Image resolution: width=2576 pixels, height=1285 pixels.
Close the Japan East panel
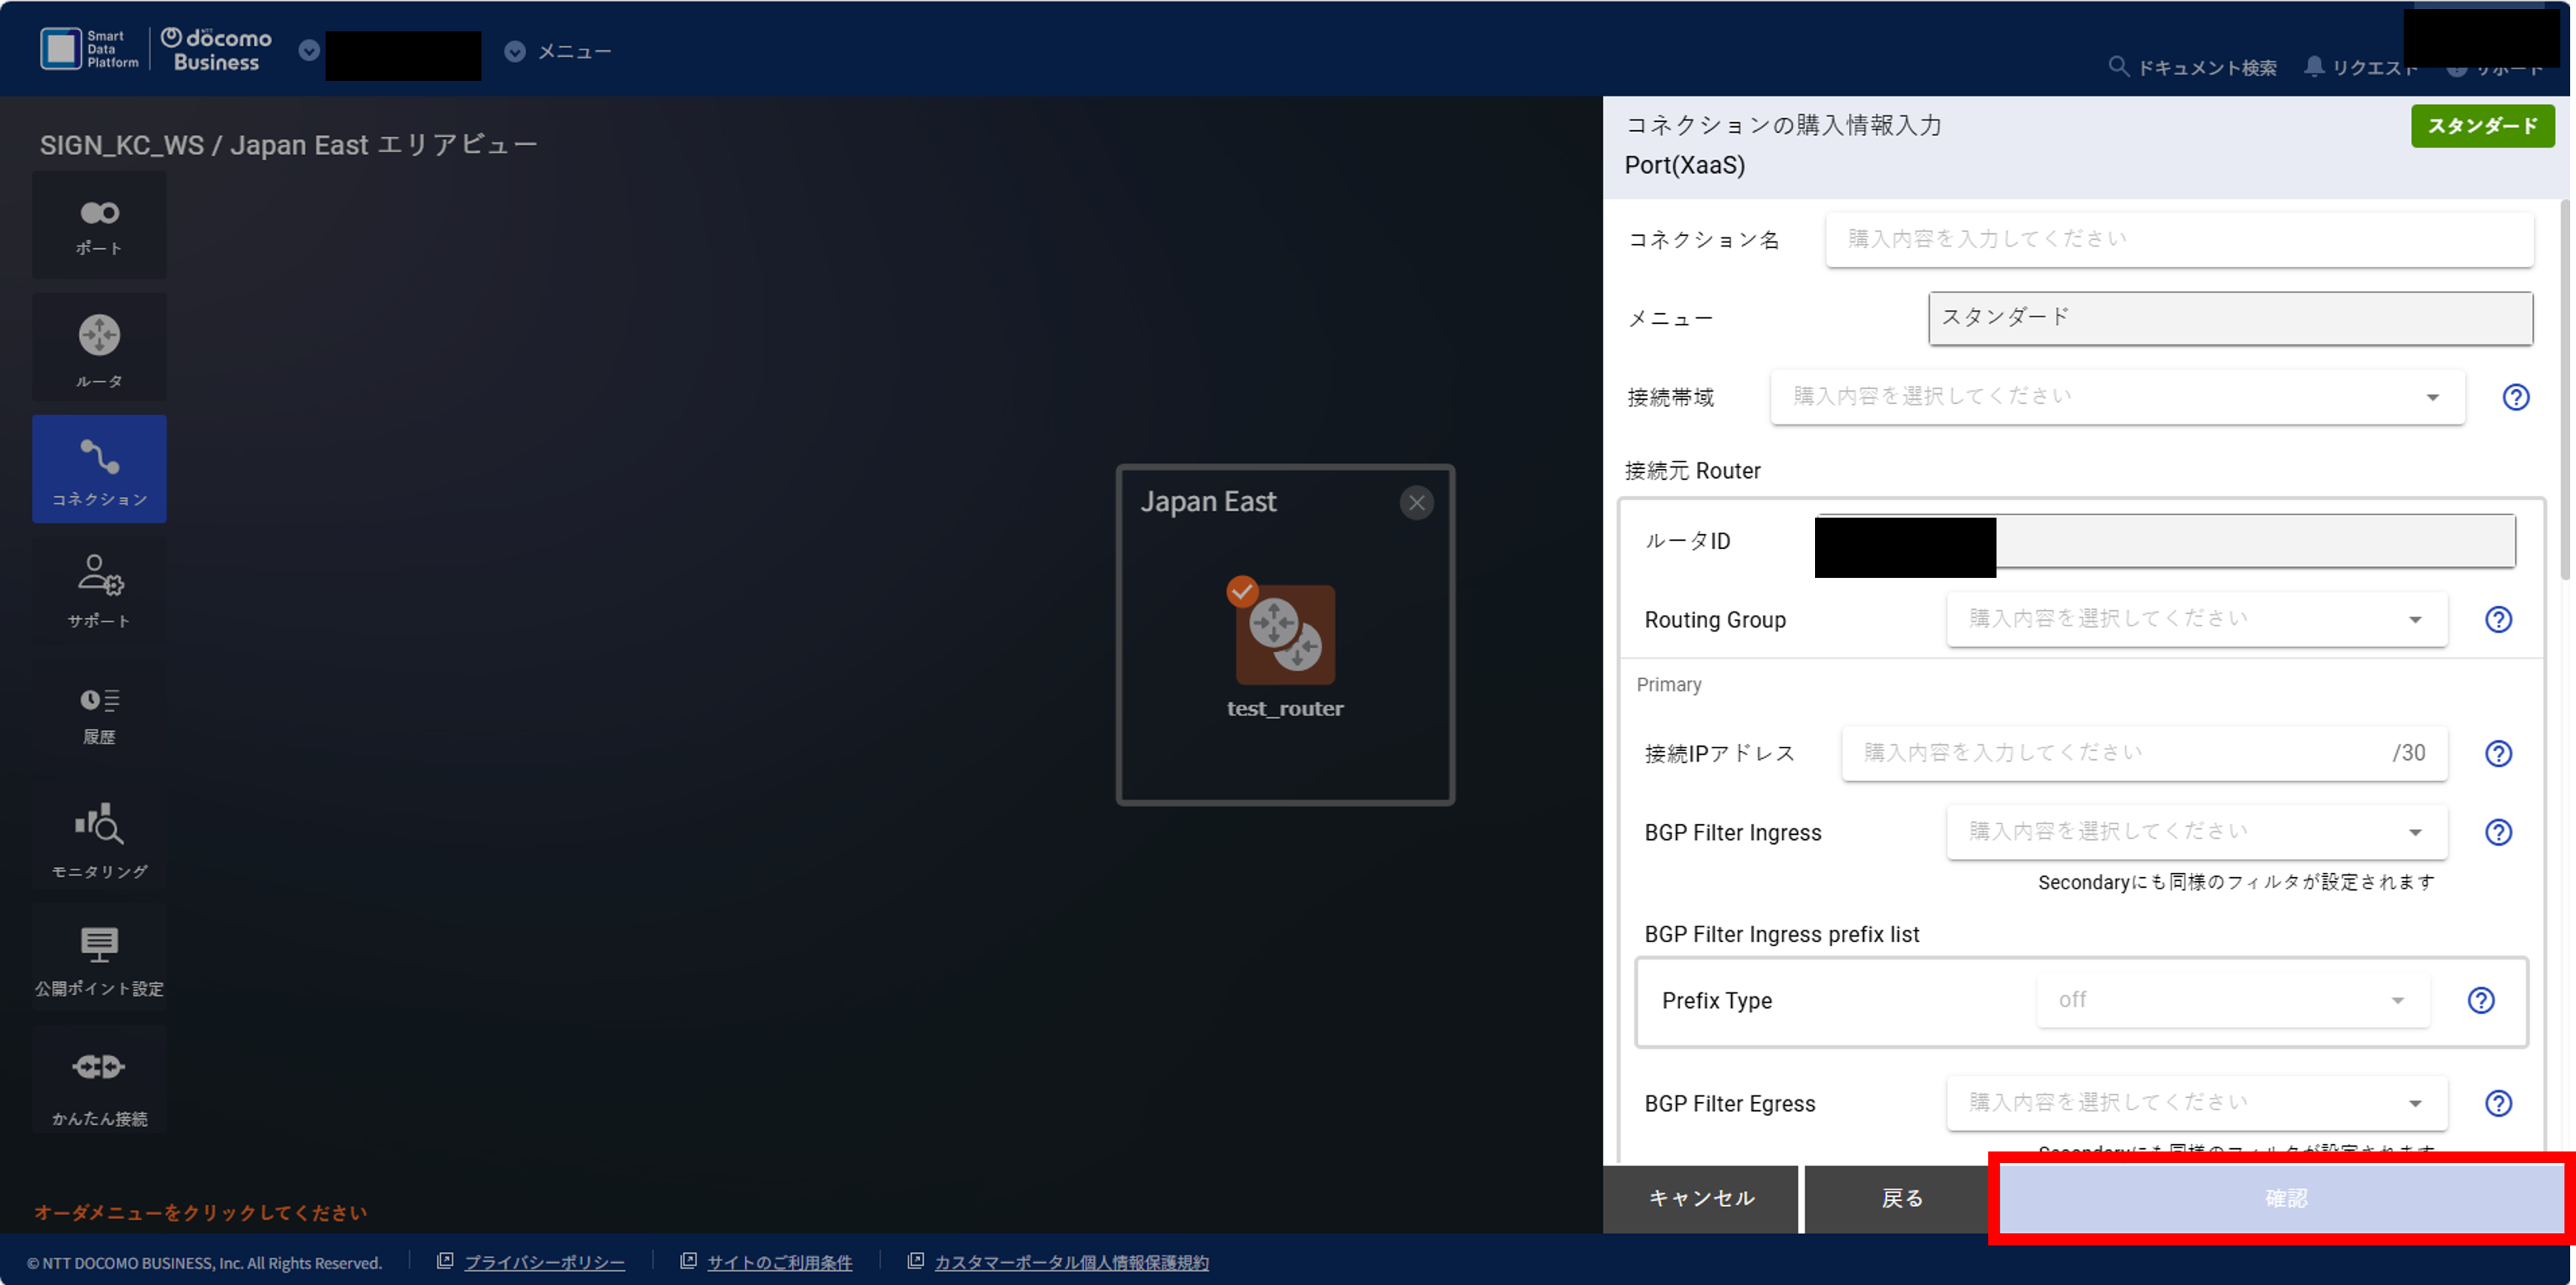tap(1416, 503)
